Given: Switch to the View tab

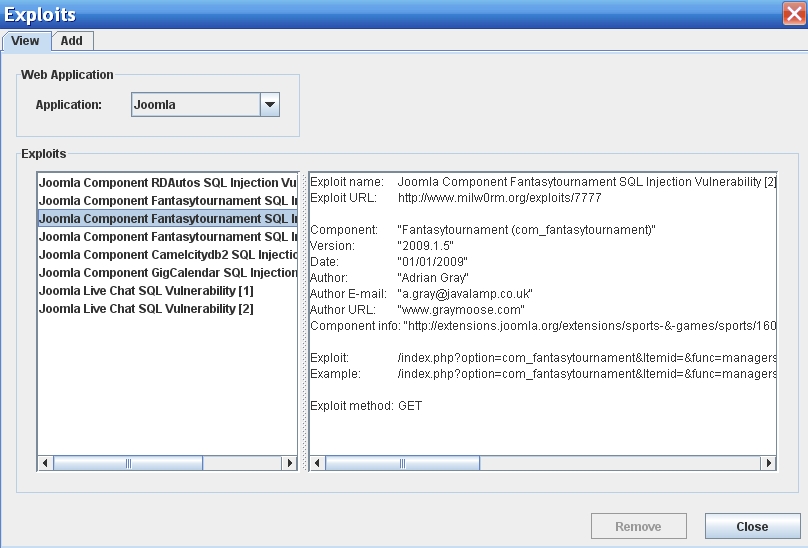Looking at the screenshot, I should [x=26, y=41].
